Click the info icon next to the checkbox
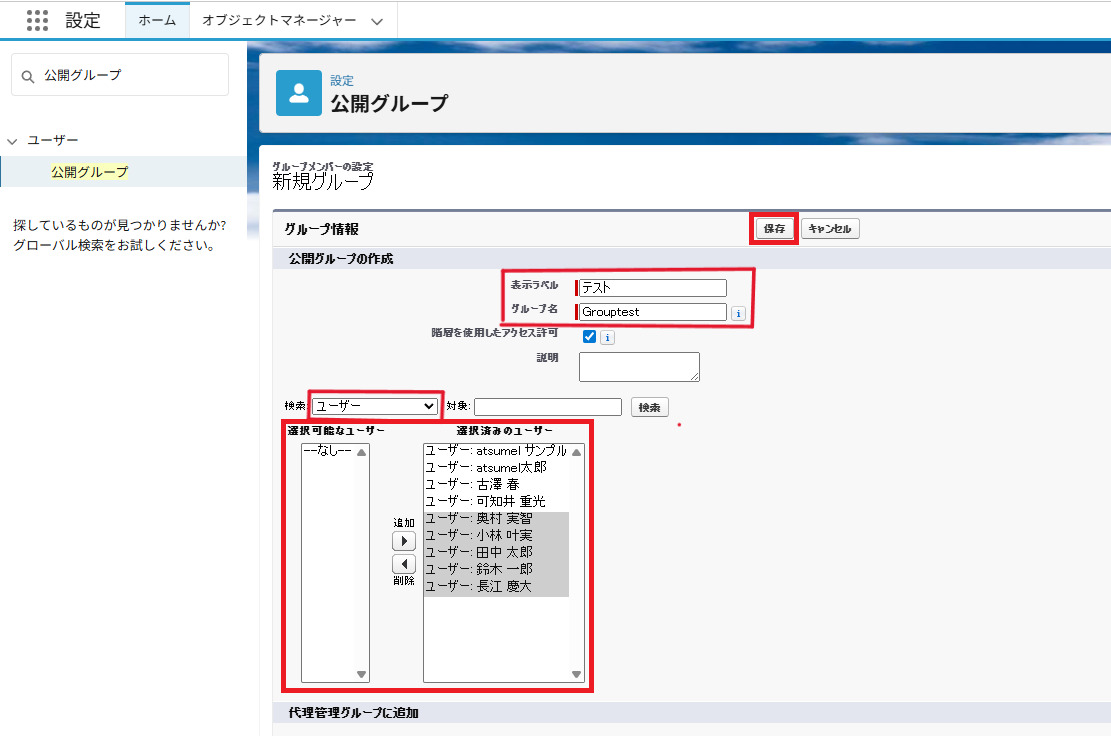Image resolution: width=1111 pixels, height=736 pixels. click(607, 337)
